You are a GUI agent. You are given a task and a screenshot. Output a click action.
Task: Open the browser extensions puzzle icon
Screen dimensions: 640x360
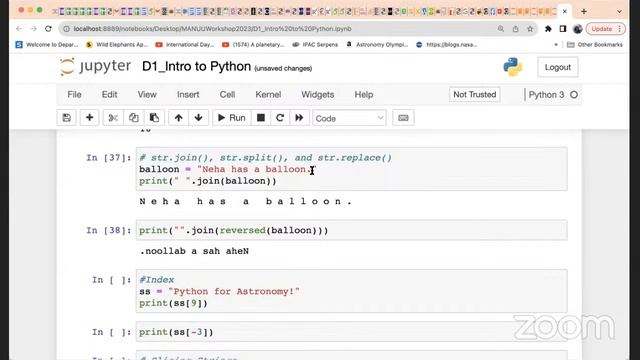click(548, 29)
